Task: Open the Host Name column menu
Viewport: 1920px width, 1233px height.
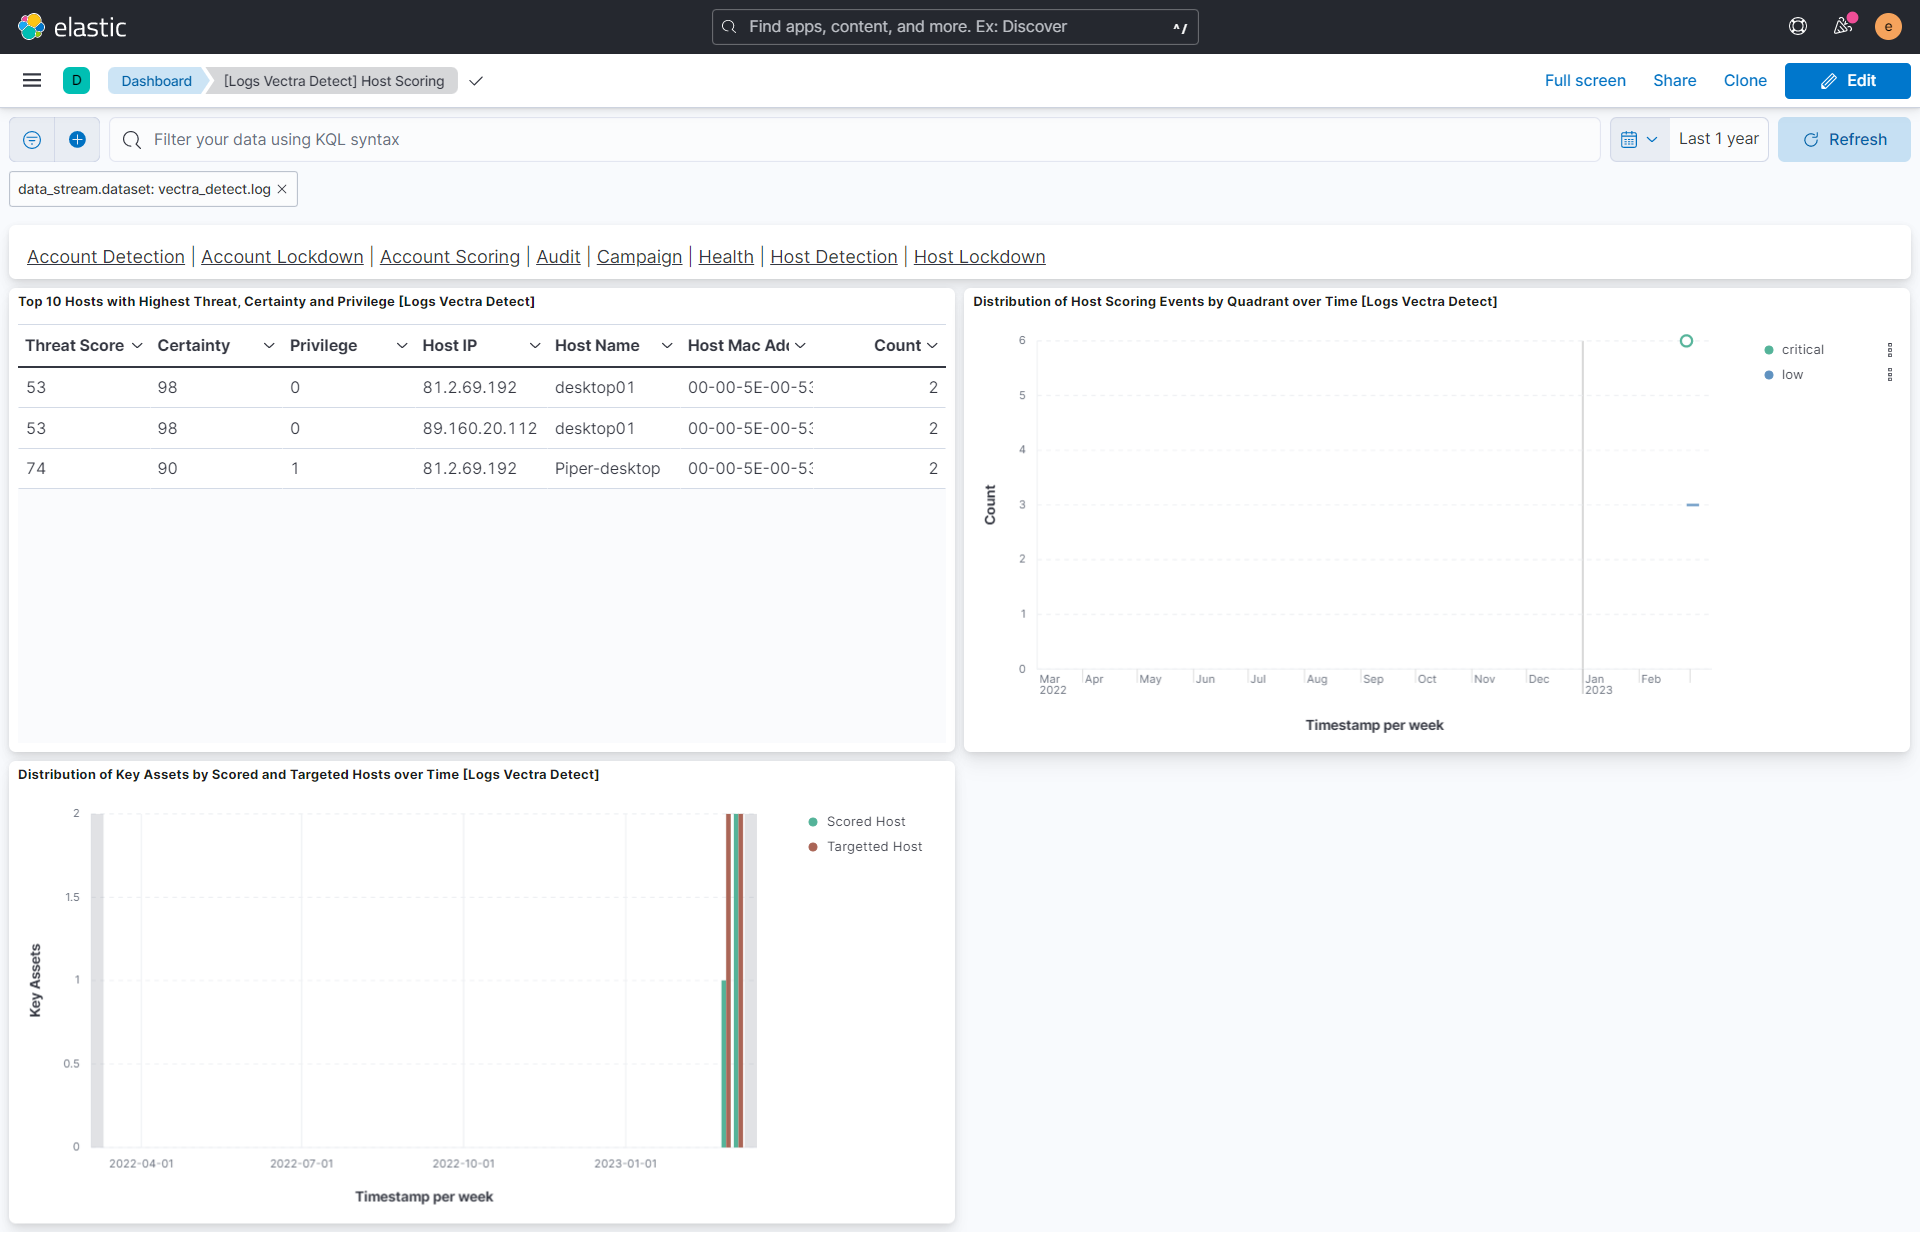Action: pyautogui.click(x=667, y=346)
